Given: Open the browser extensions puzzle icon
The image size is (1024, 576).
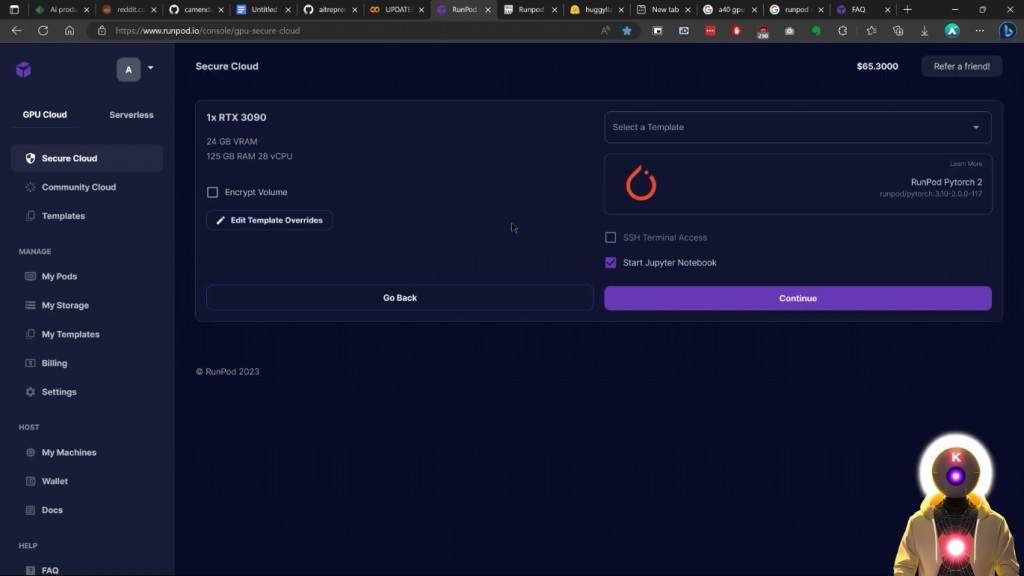Looking at the screenshot, I should (842, 31).
